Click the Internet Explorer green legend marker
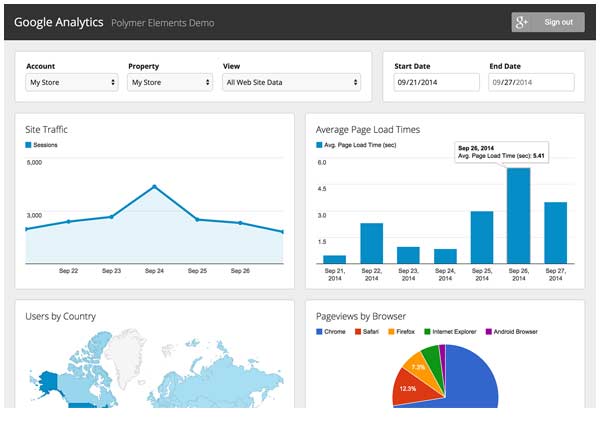Image resolution: width=600 pixels, height=422 pixels. tap(427, 331)
